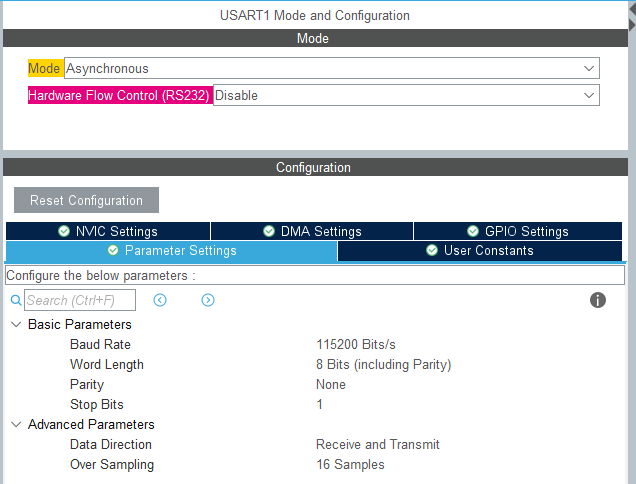636x484 pixels.
Task: Open the Mode dropdown showing Asynchronous
Action: click(x=331, y=68)
